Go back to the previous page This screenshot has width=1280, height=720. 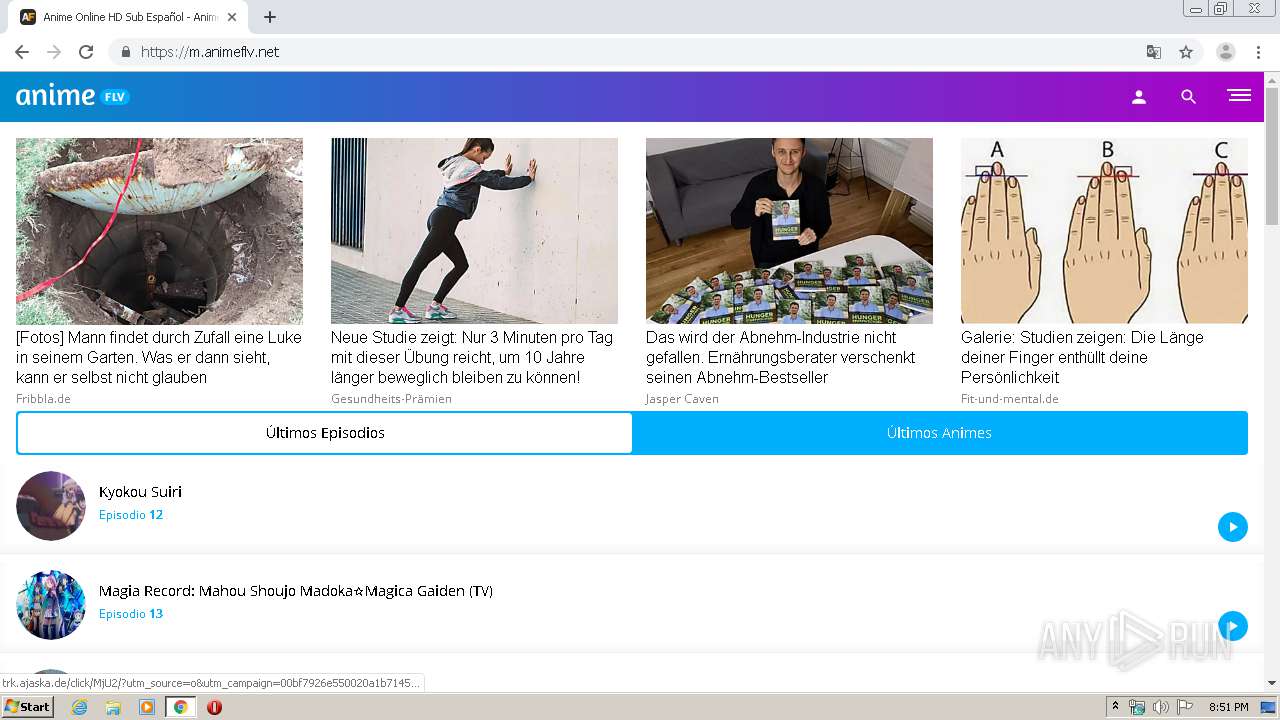[x=22, y=52]
